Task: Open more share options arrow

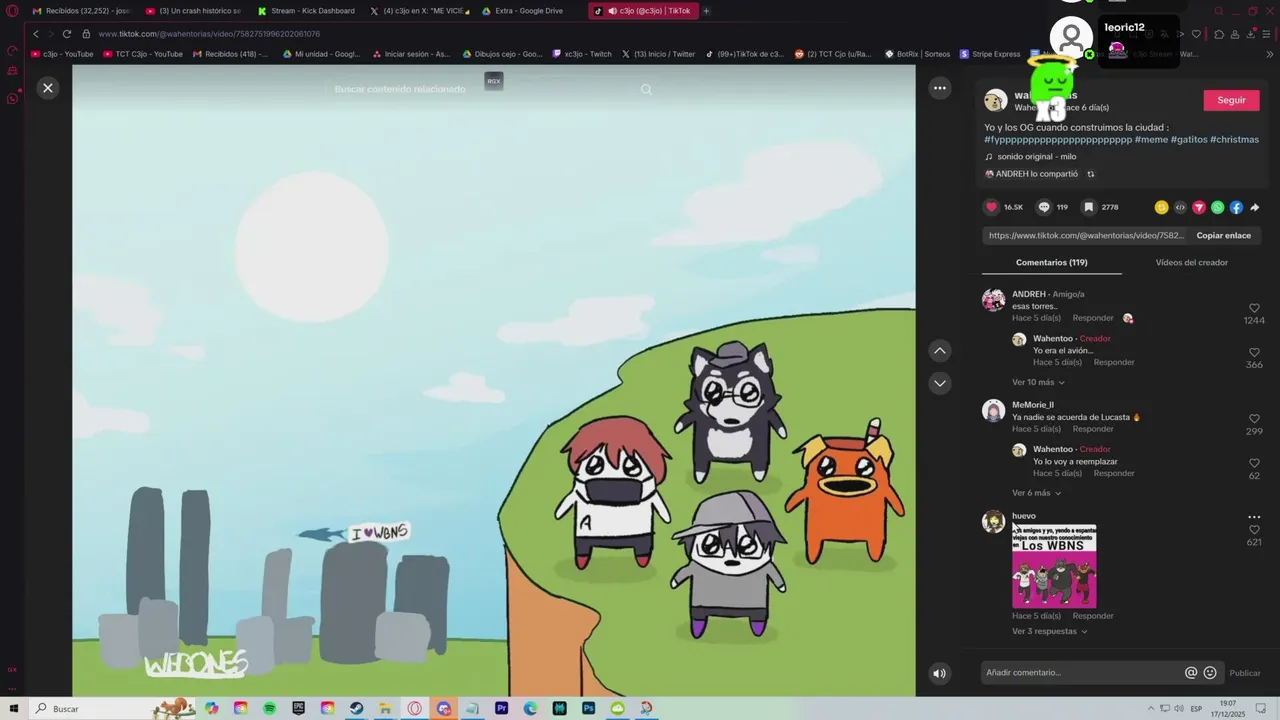Action: (1254, 207)
